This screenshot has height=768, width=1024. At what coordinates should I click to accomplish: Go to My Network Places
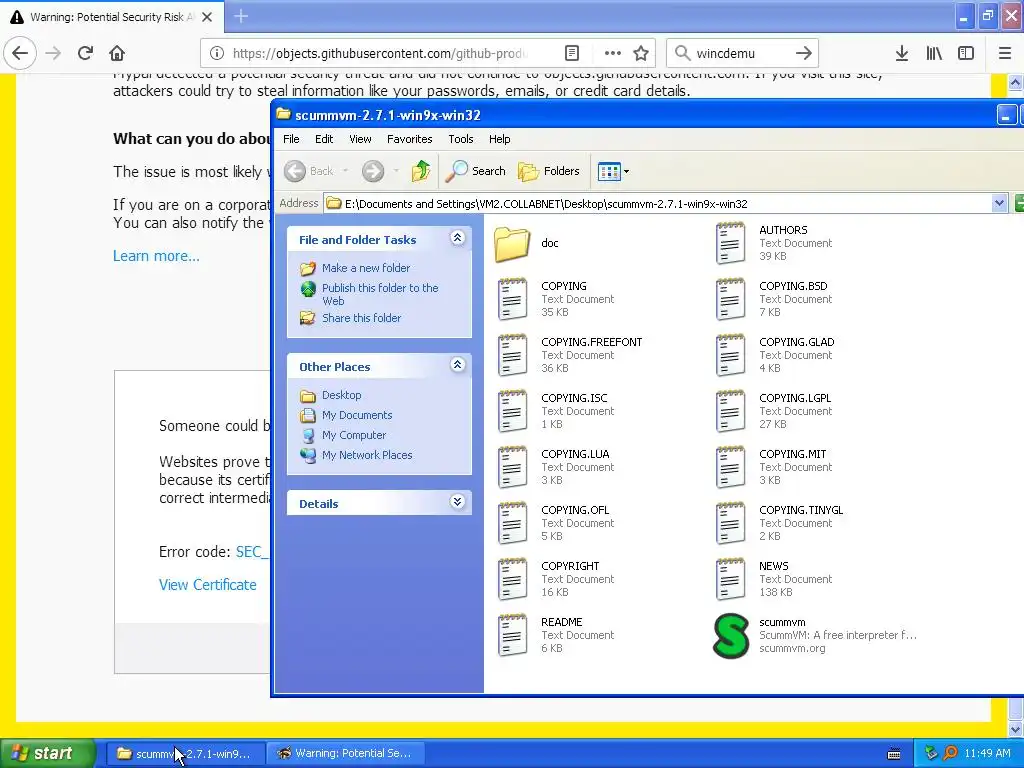(x=367, y=455)
